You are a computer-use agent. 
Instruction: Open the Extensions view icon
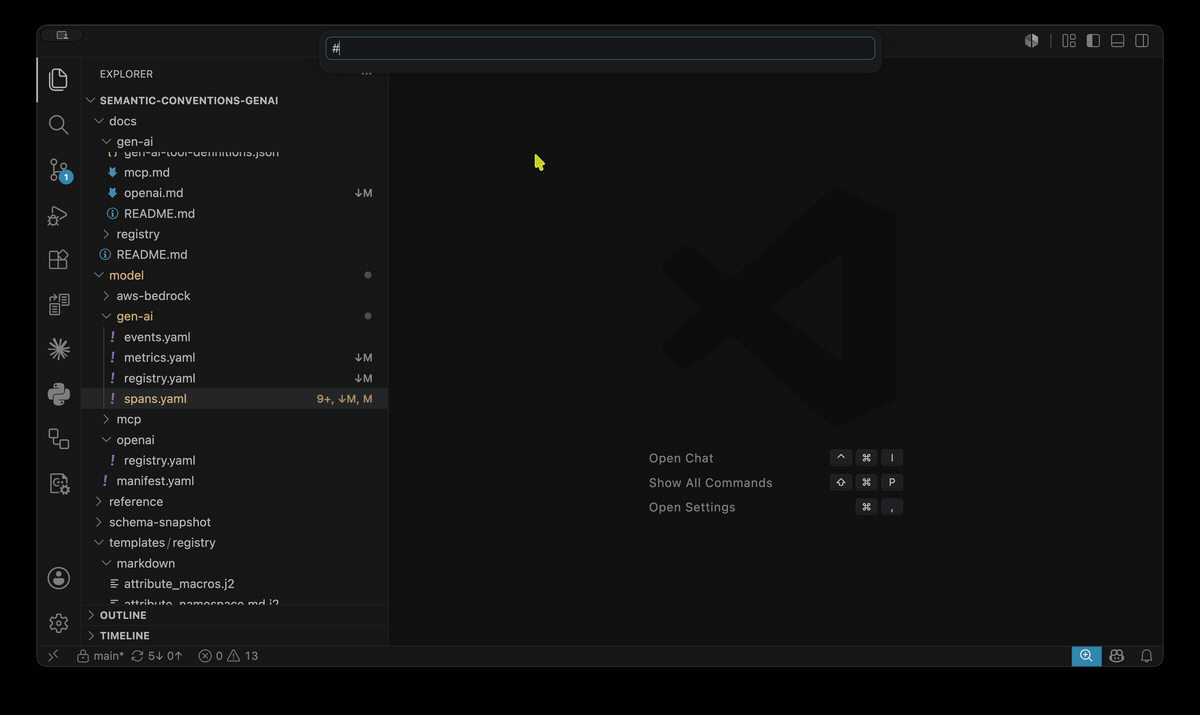click(x=58, y=260)
